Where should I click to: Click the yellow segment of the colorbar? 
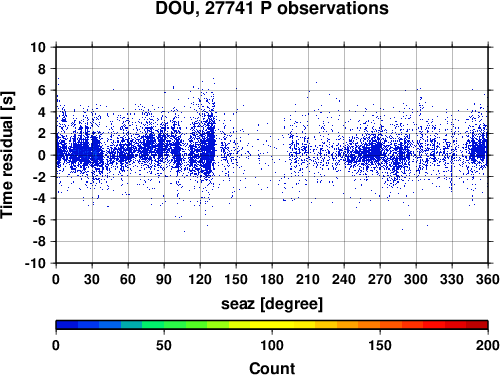(272, 325)
